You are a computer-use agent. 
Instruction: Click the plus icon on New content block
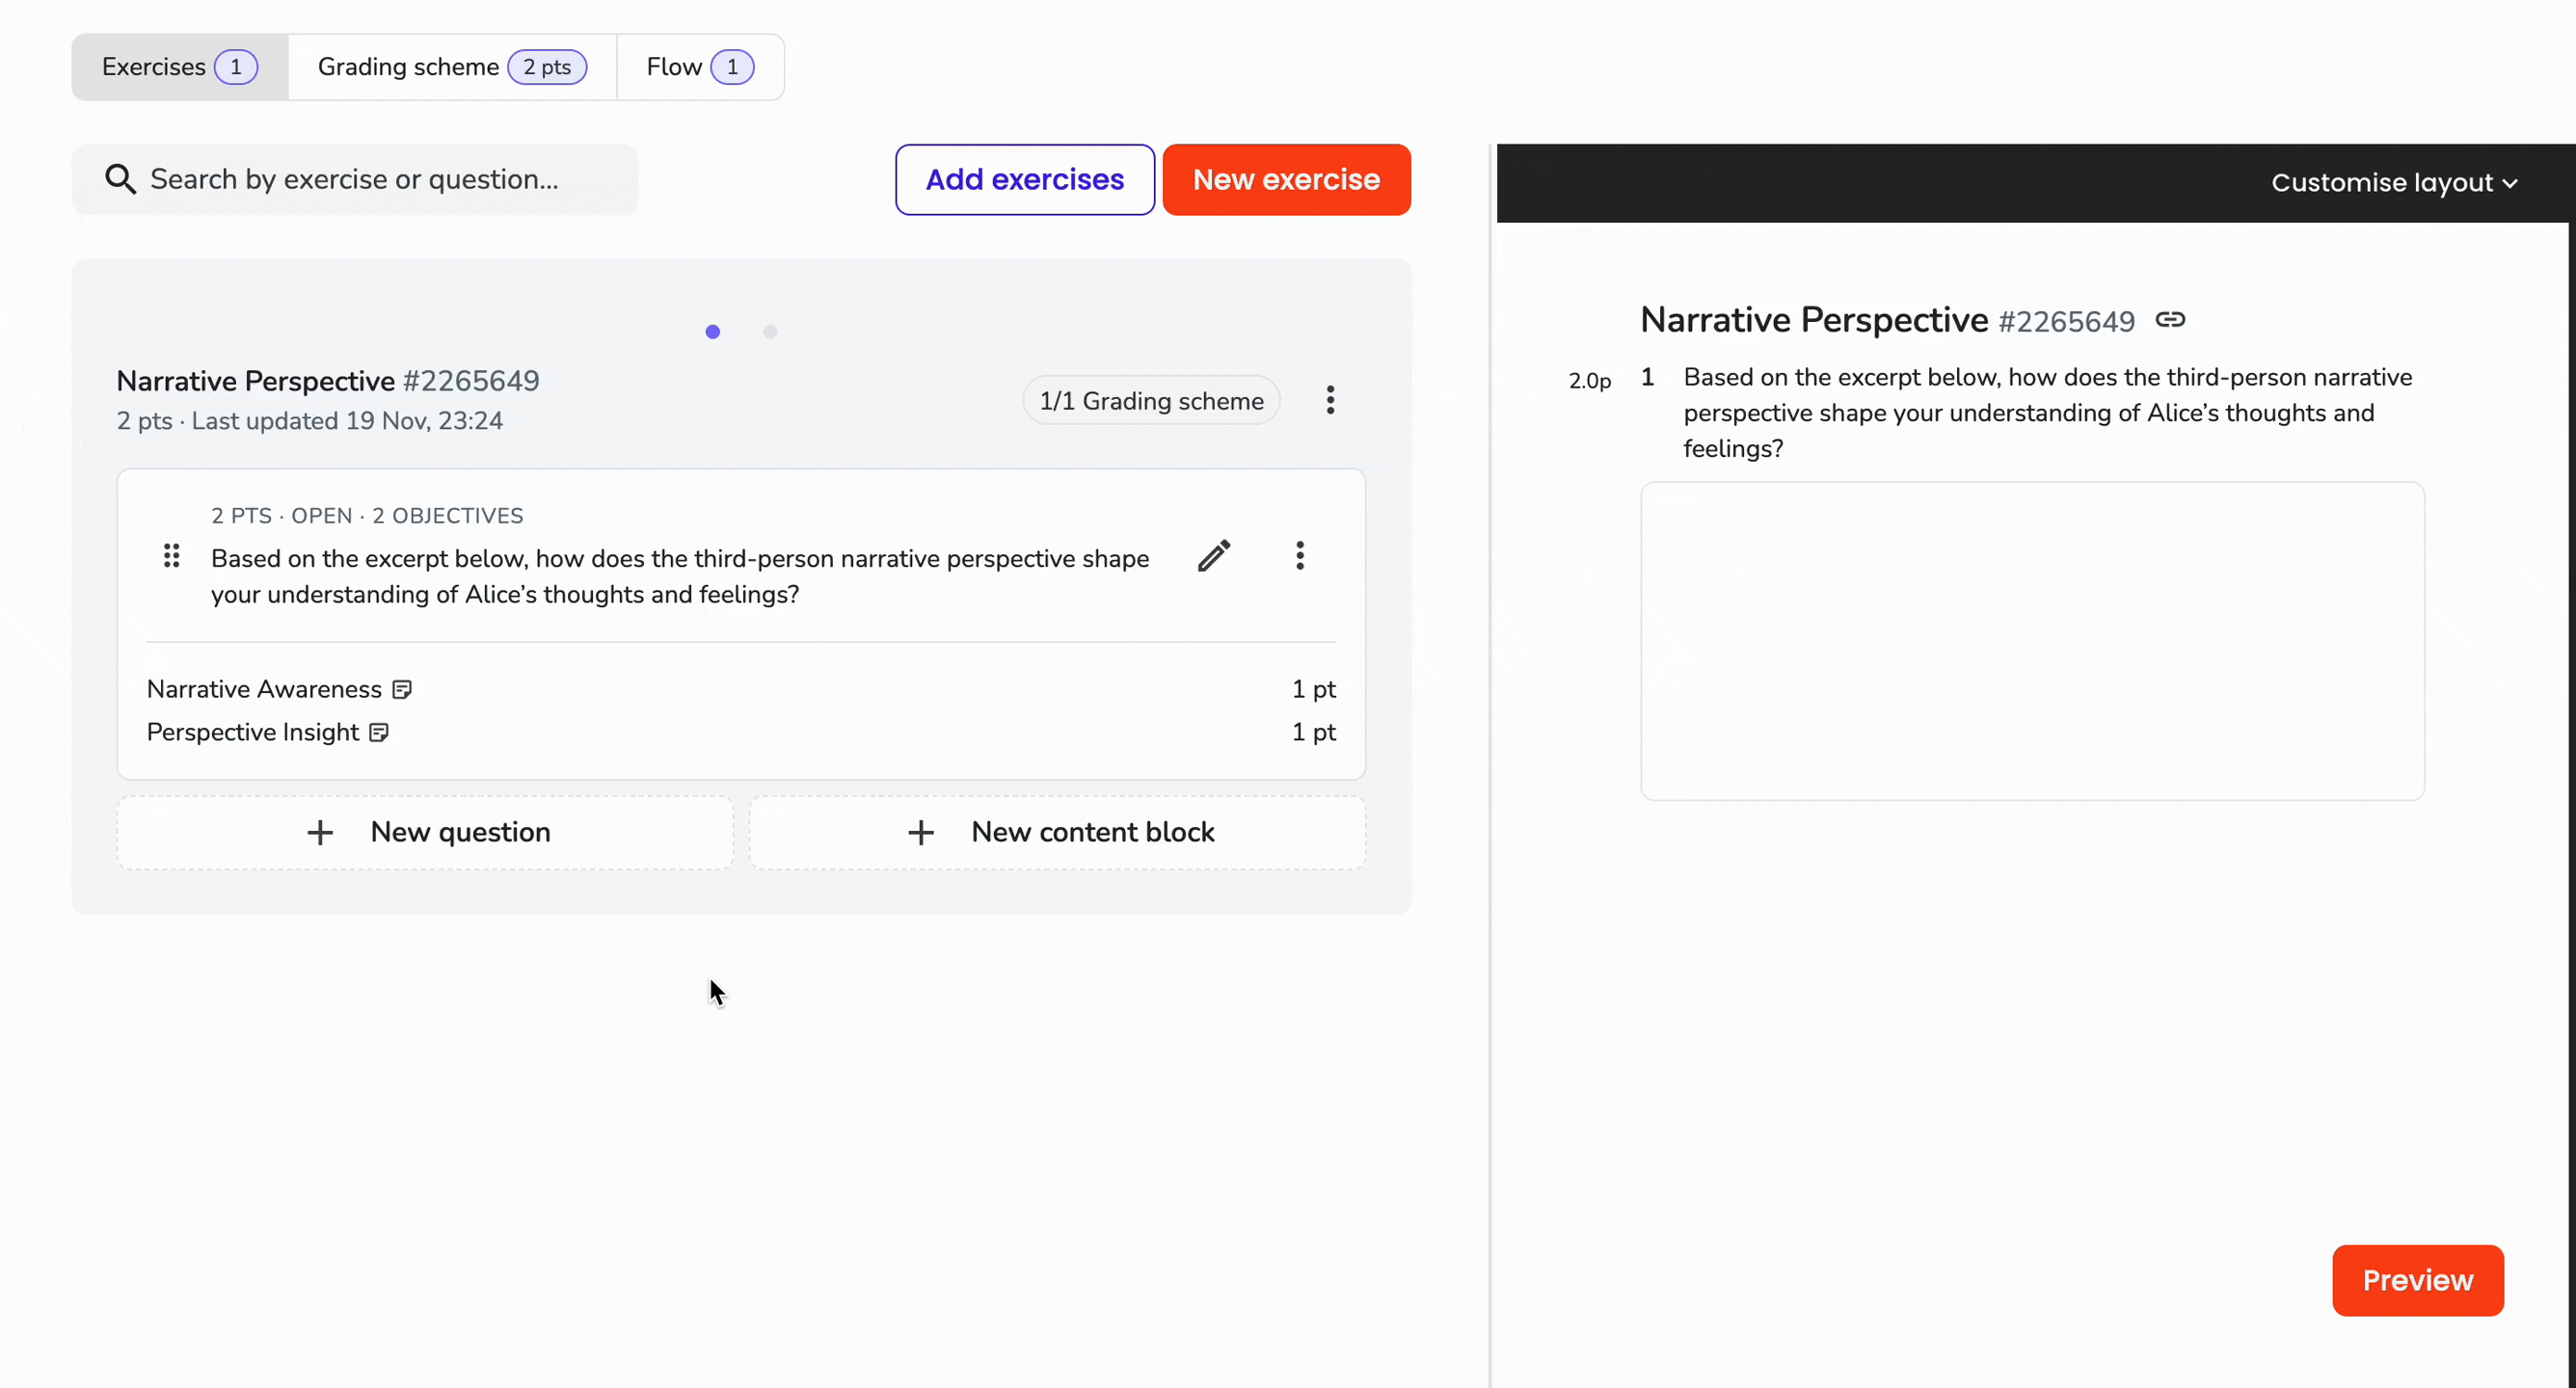click(x=921, y=832)
